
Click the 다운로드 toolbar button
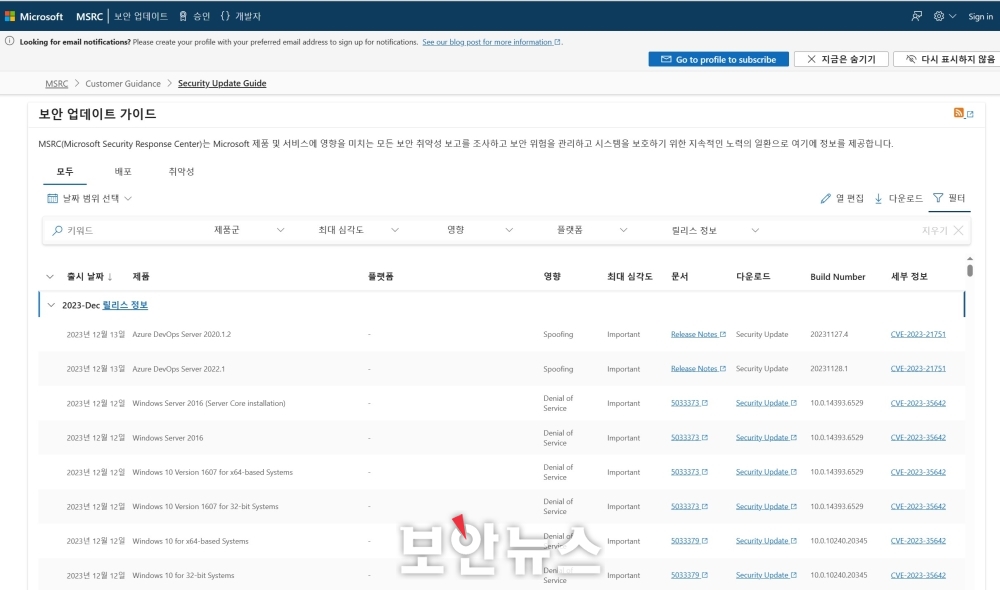click(898, 198)
